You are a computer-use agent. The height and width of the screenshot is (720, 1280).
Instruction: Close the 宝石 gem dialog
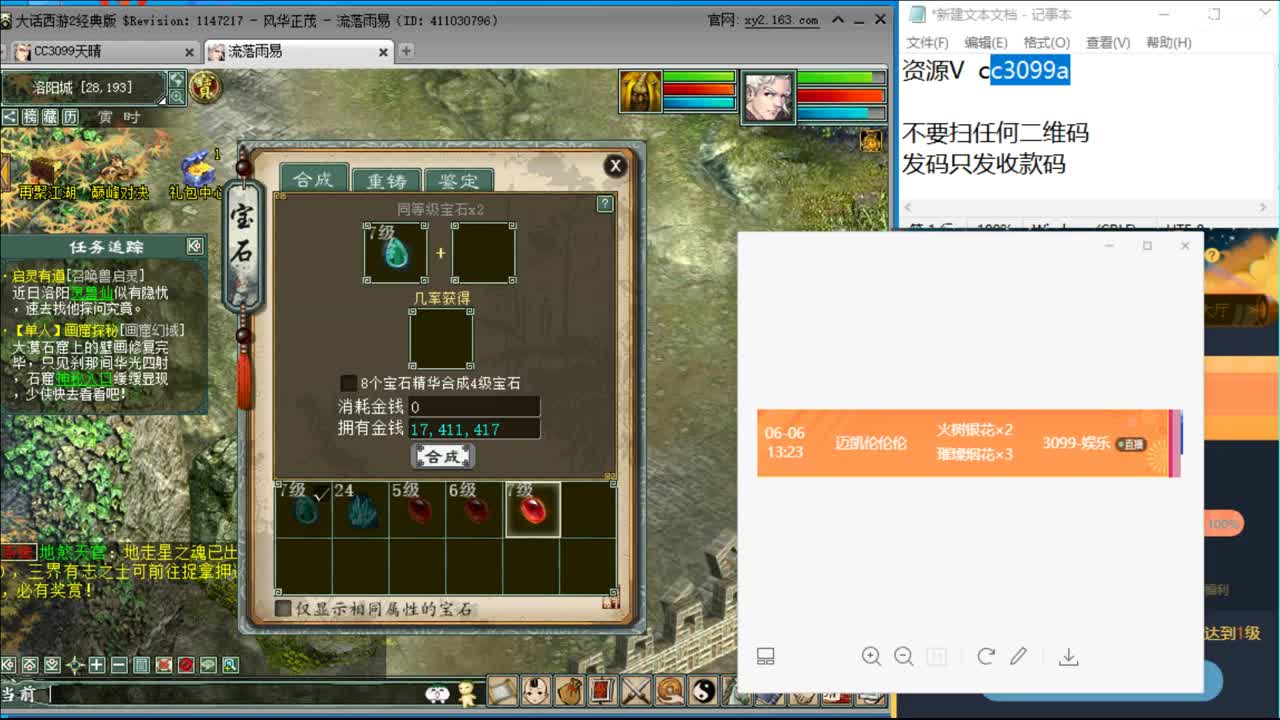615,166
